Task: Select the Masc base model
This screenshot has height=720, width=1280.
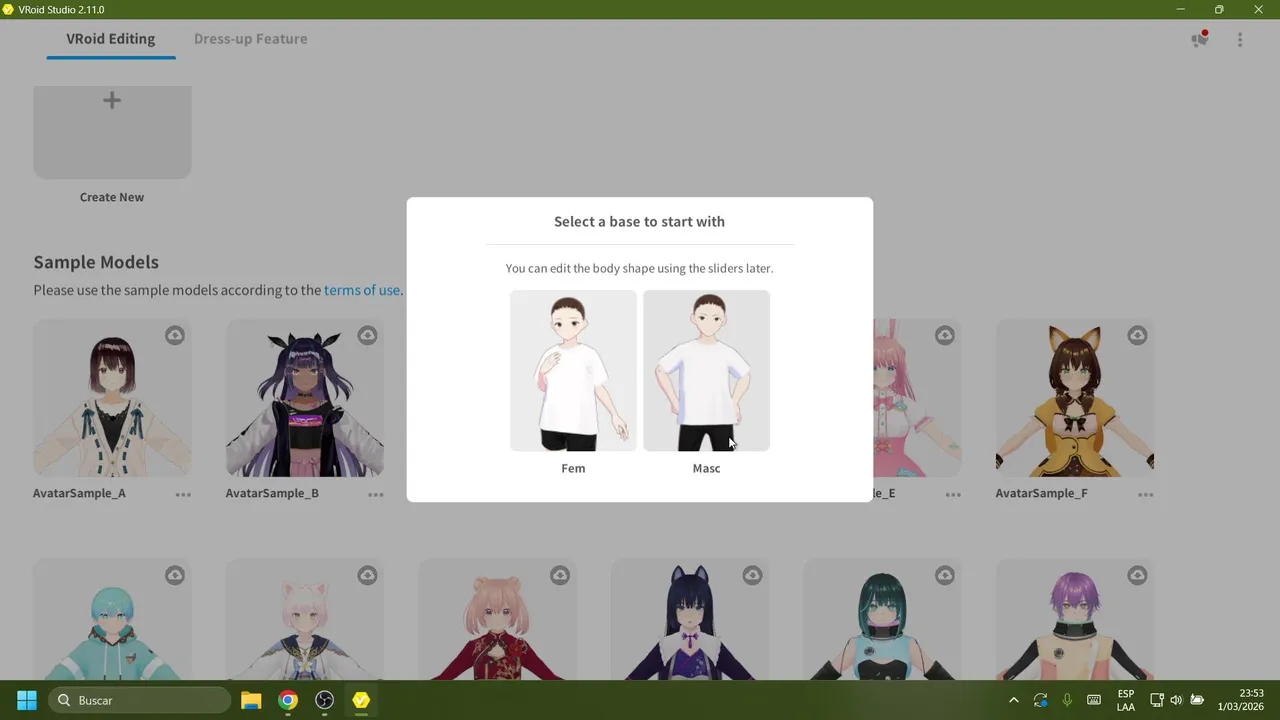Action: 706,370
